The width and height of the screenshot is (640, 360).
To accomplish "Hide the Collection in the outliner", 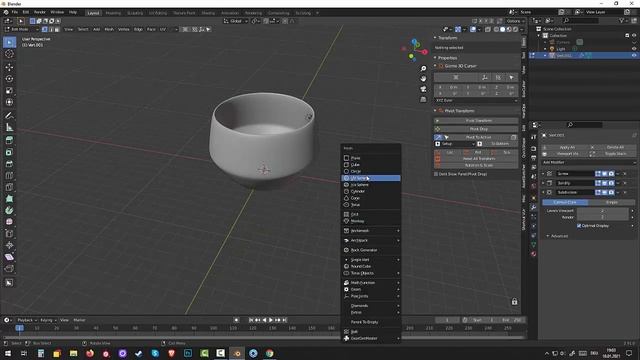I will coord(634,36).
